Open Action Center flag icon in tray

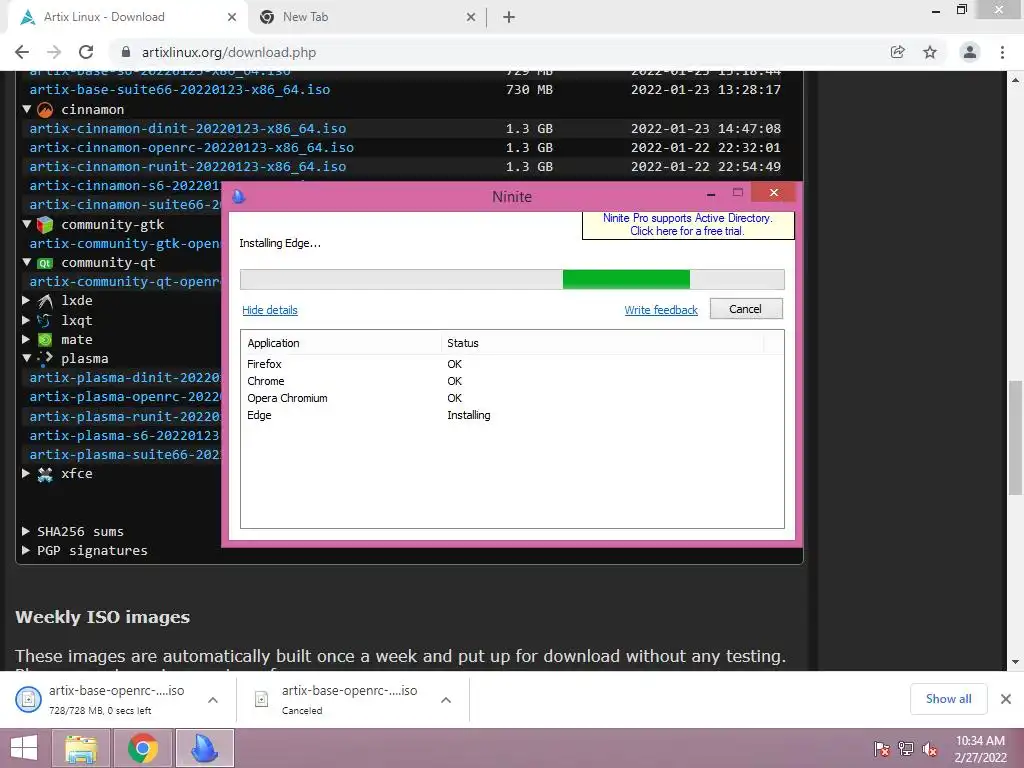882,749
